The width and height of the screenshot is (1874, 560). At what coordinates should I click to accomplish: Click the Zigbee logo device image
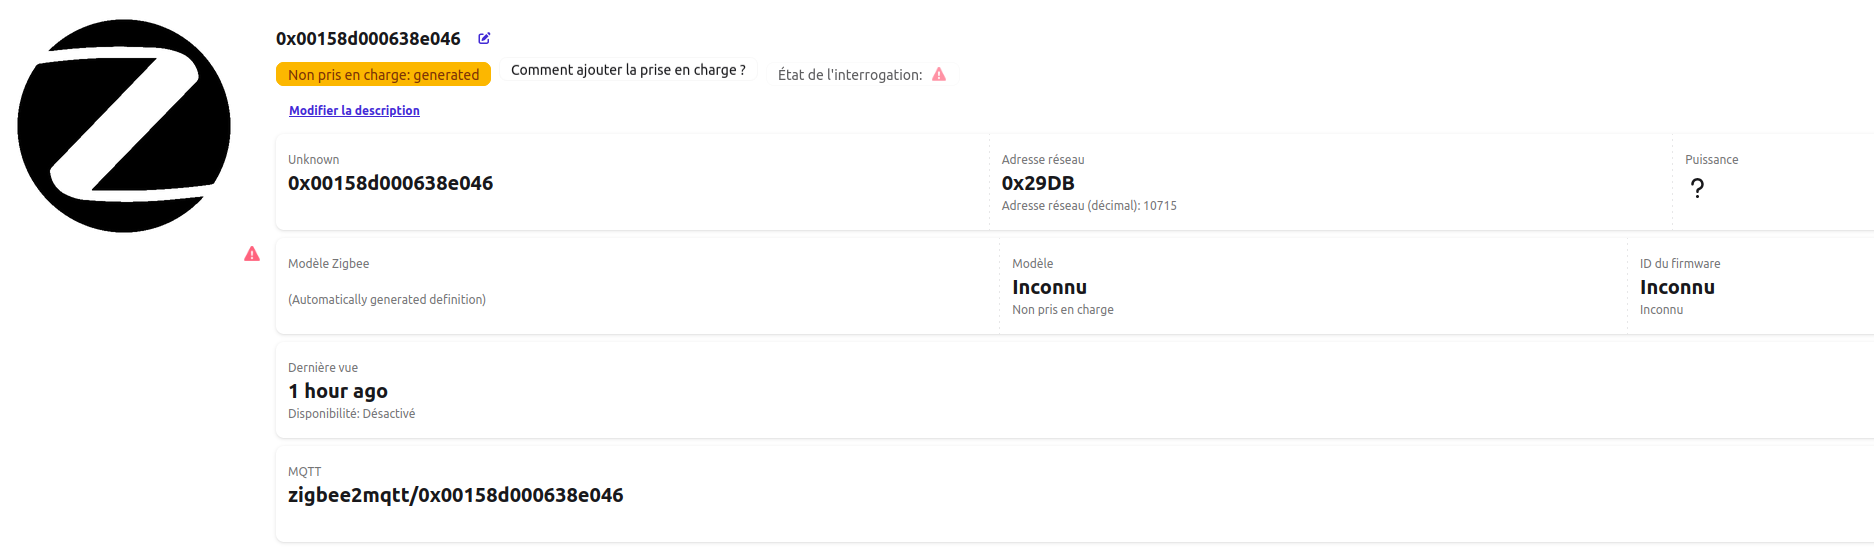[x=124, y=126]
